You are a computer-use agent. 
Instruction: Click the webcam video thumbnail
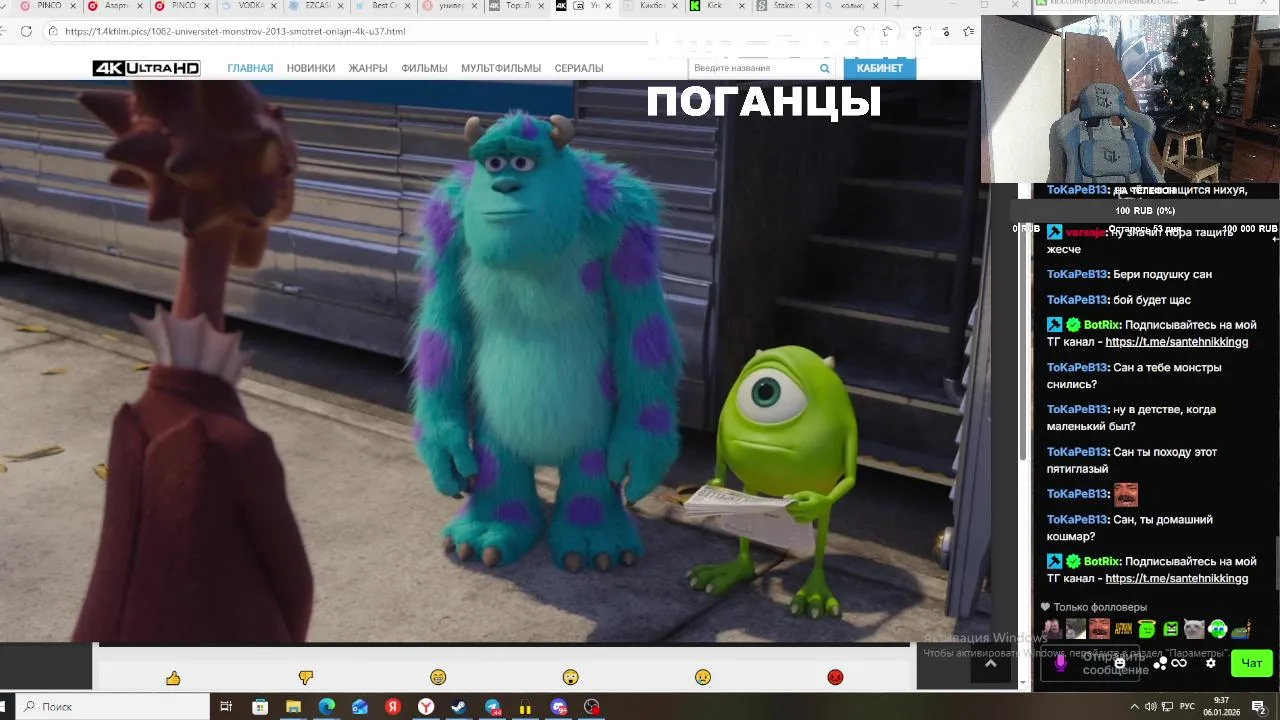(x=1130, y=98)
